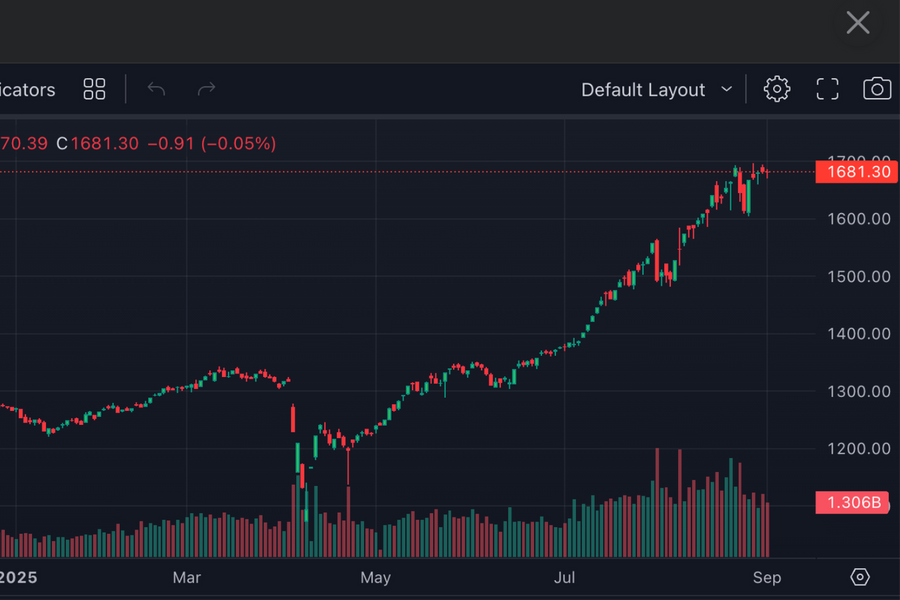Click the Redo arrow icon
This screenshot has height=600, width=900.
pyautogui.click(x=206, y=89)
